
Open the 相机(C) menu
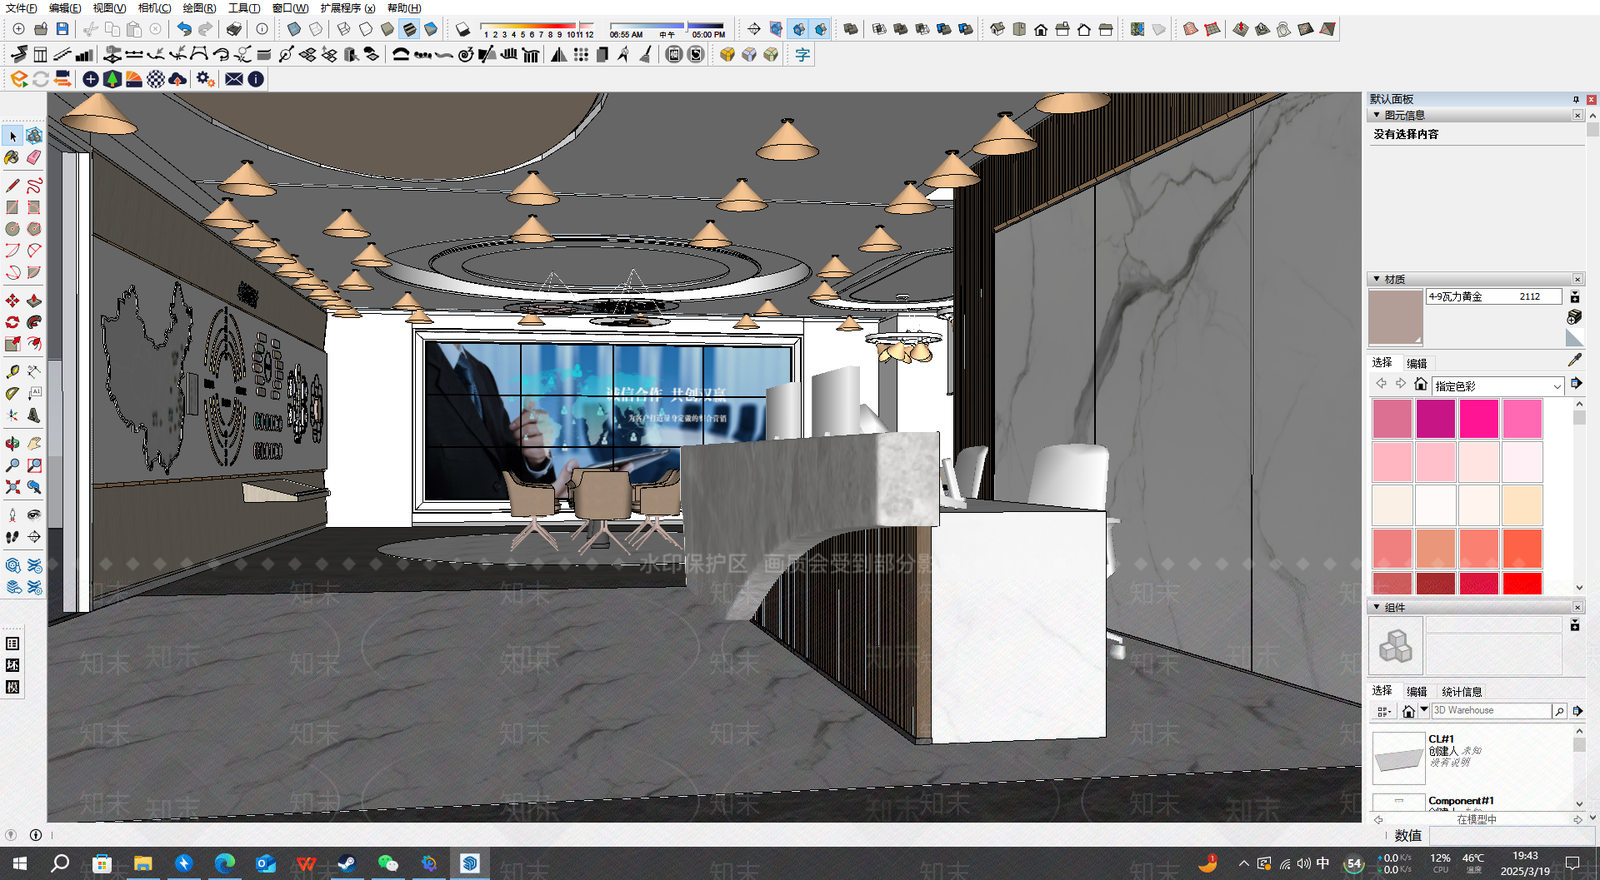click(154, 8)
